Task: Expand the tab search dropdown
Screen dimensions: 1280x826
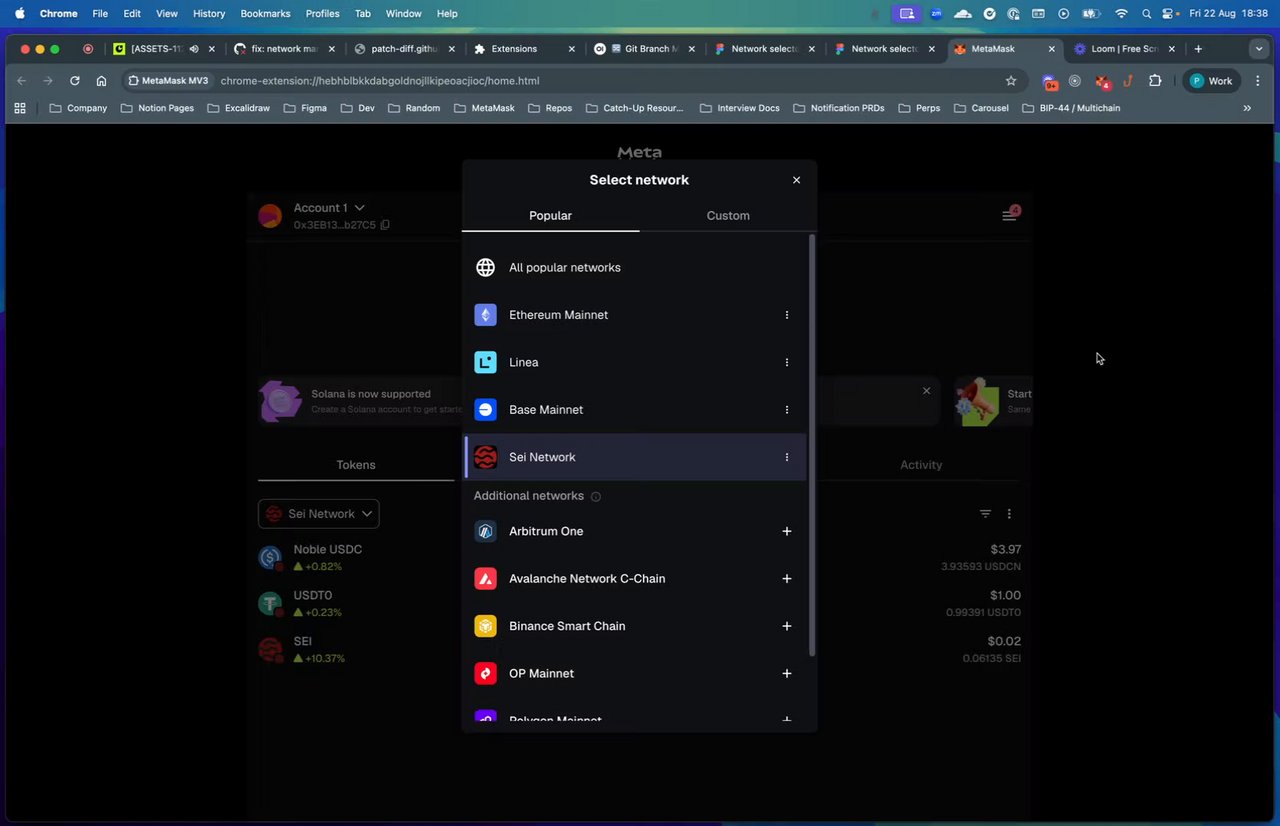Action: click(x=1259, y=49)
